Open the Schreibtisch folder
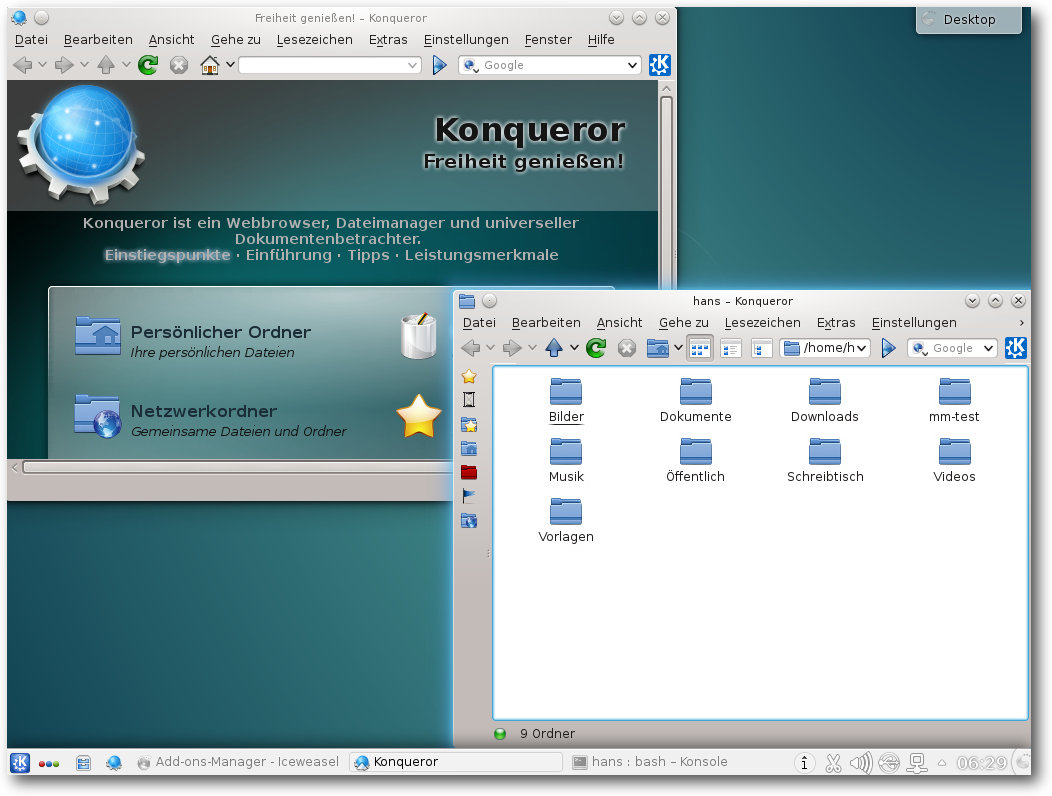 [825, 460]
